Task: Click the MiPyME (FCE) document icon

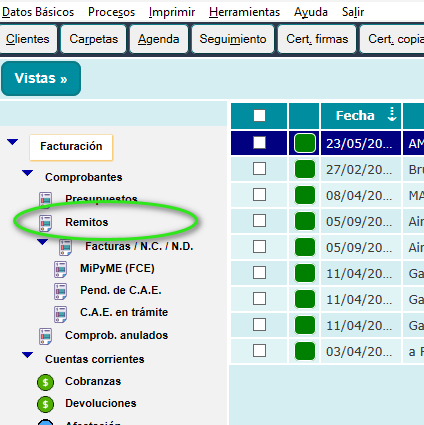Action: 61,269
